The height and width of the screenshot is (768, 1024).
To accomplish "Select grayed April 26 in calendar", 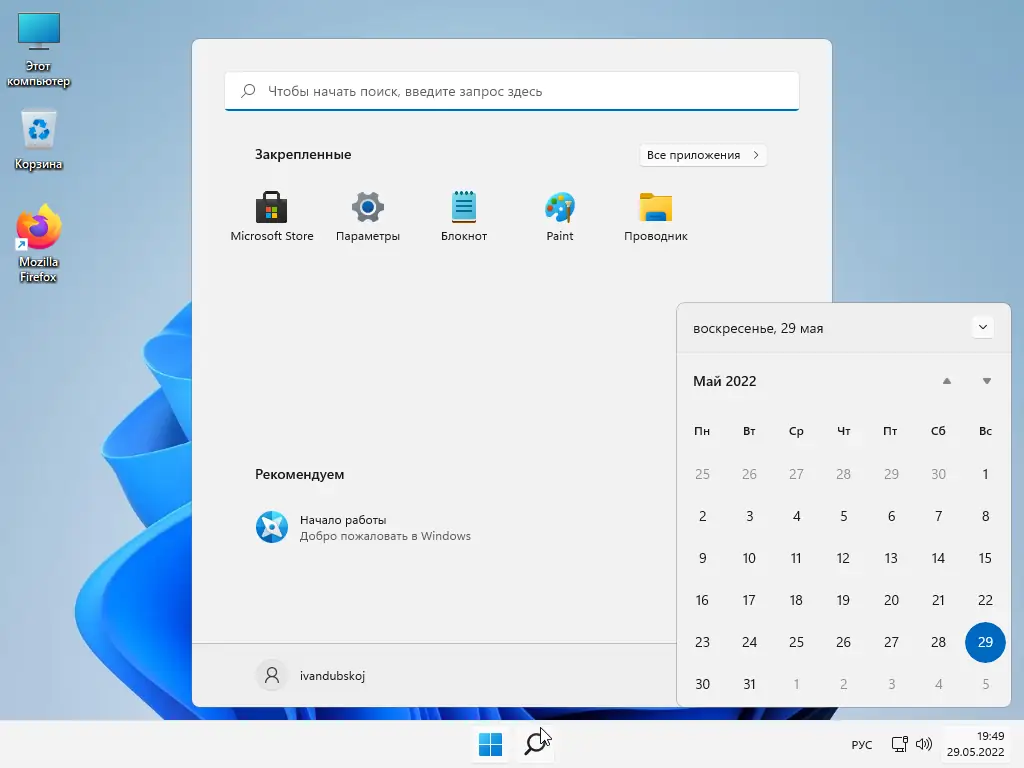I will pyautogui.click(x=749, y=474).
